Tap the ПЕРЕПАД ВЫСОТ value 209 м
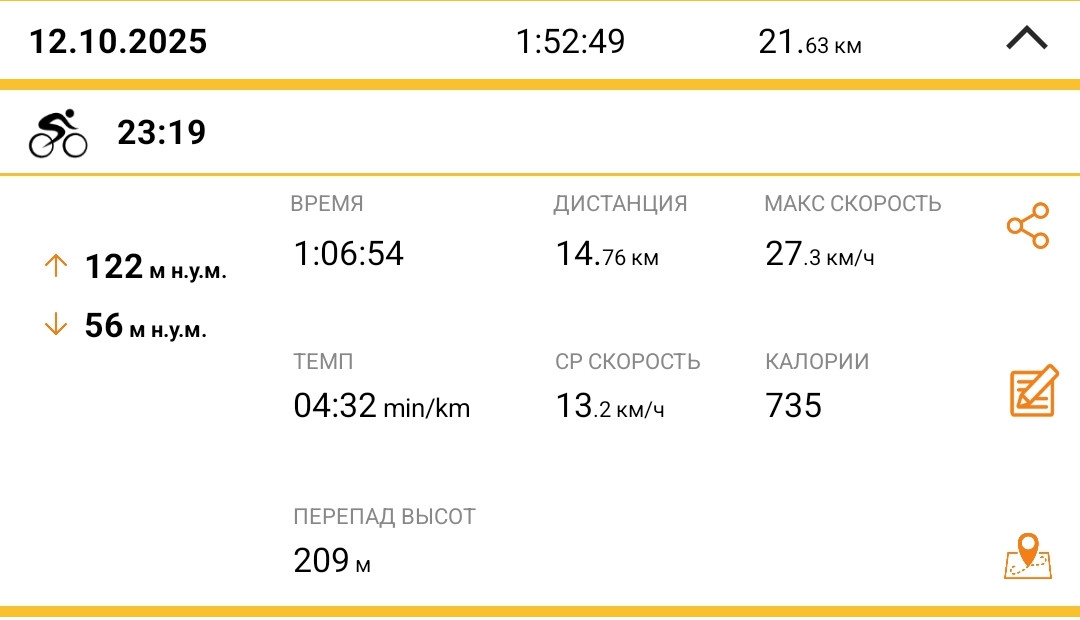 click(x=332, y=561)
